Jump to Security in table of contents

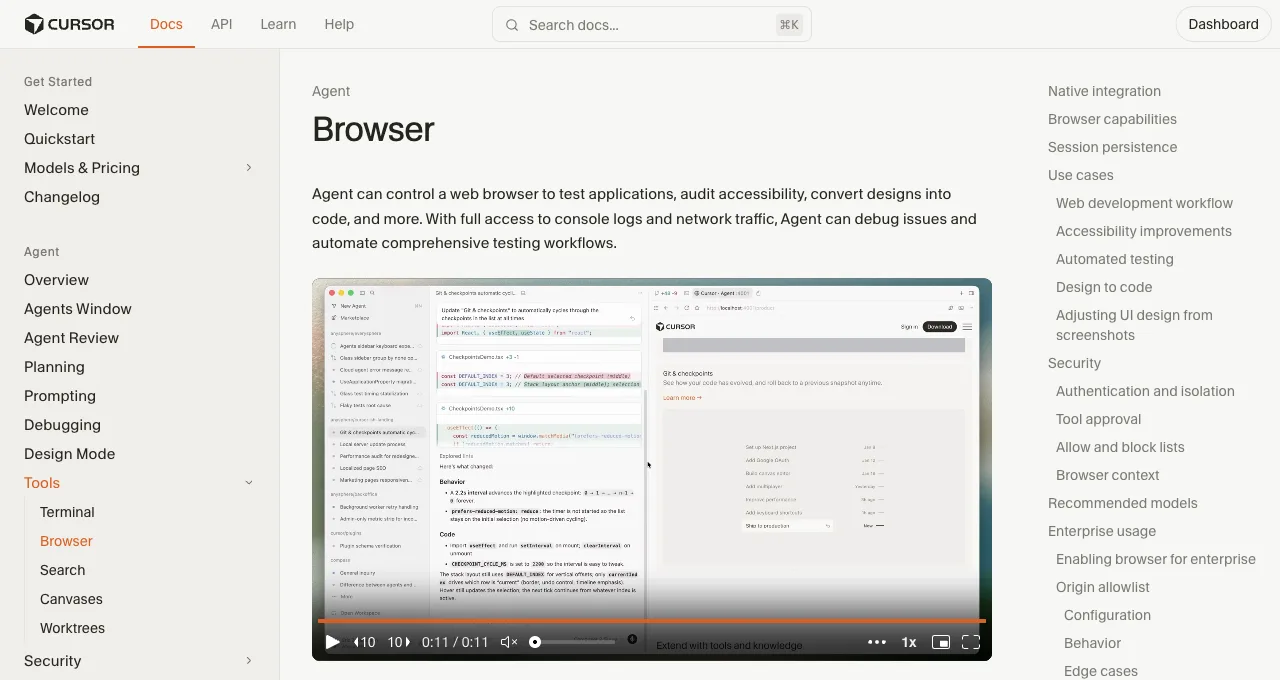(1074, 363)
